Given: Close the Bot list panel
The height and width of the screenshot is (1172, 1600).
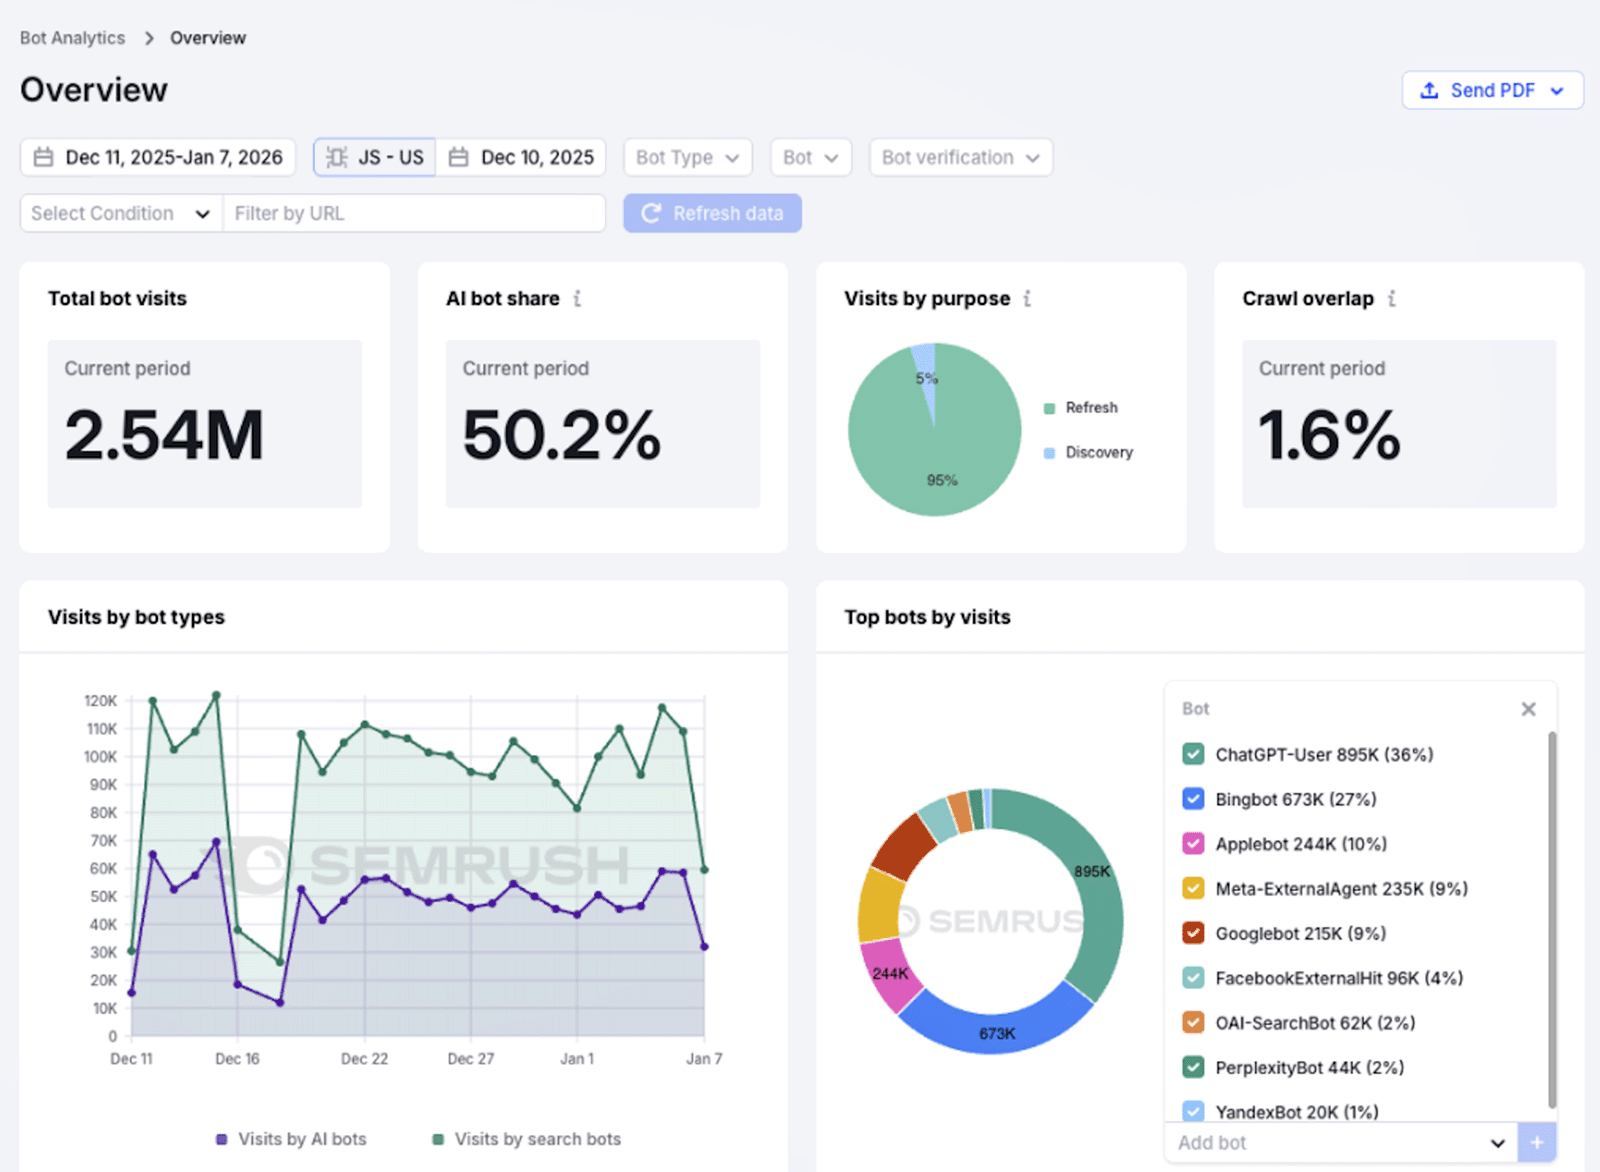Looking at the screenshot, I should (1528, 709).
